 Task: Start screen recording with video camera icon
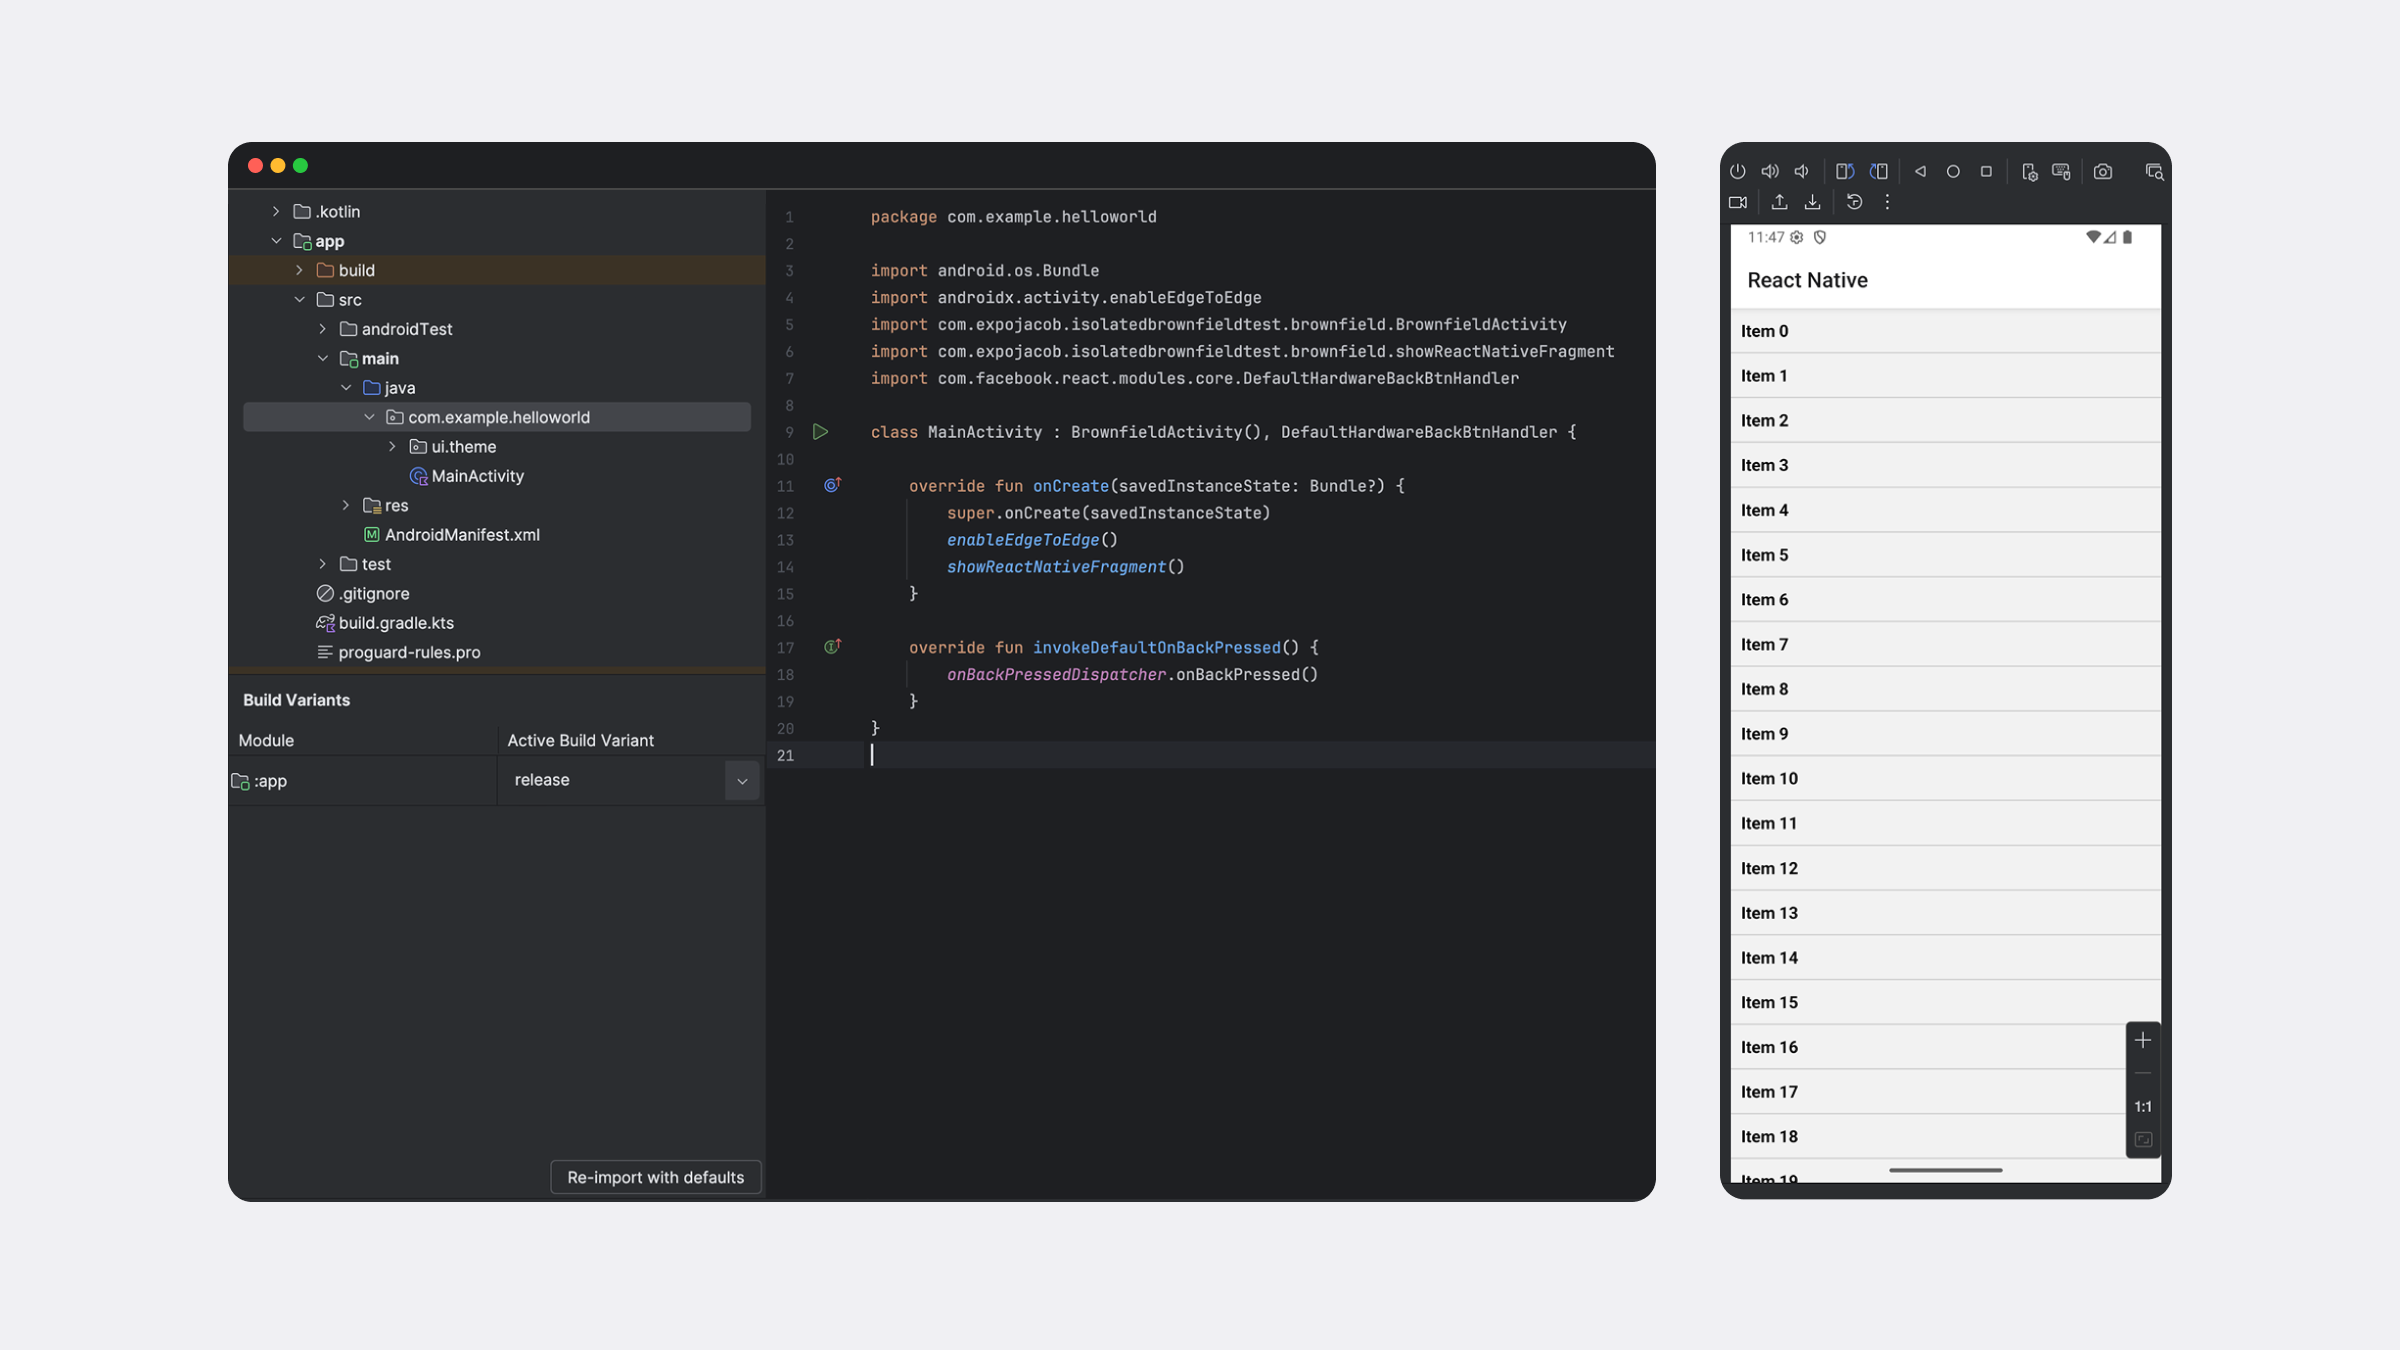pos(1738,202)
